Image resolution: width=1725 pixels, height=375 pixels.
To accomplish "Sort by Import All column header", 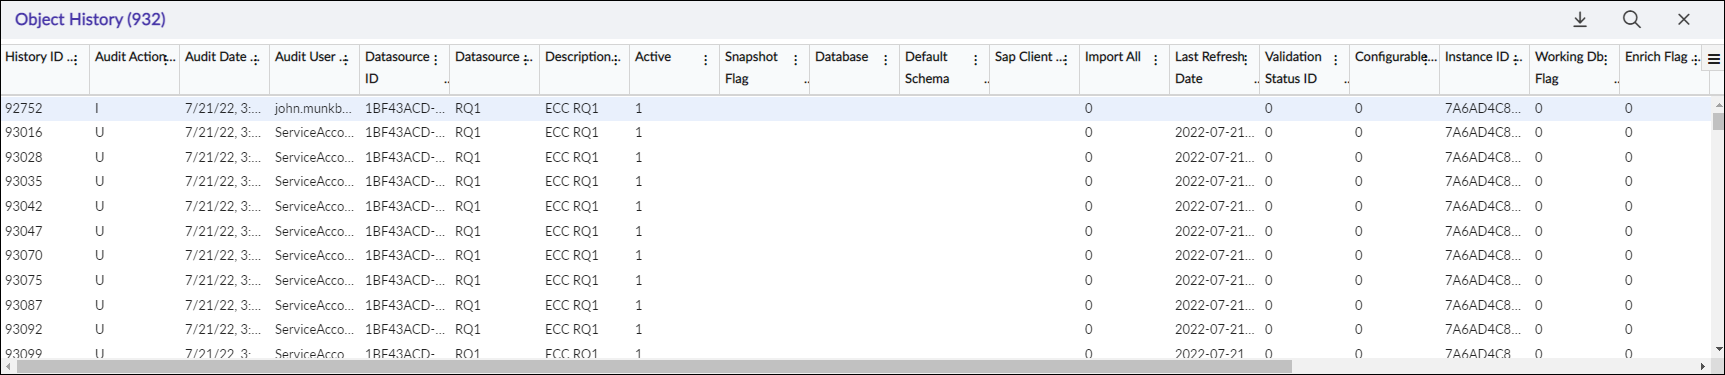I will pos(1113,57).
